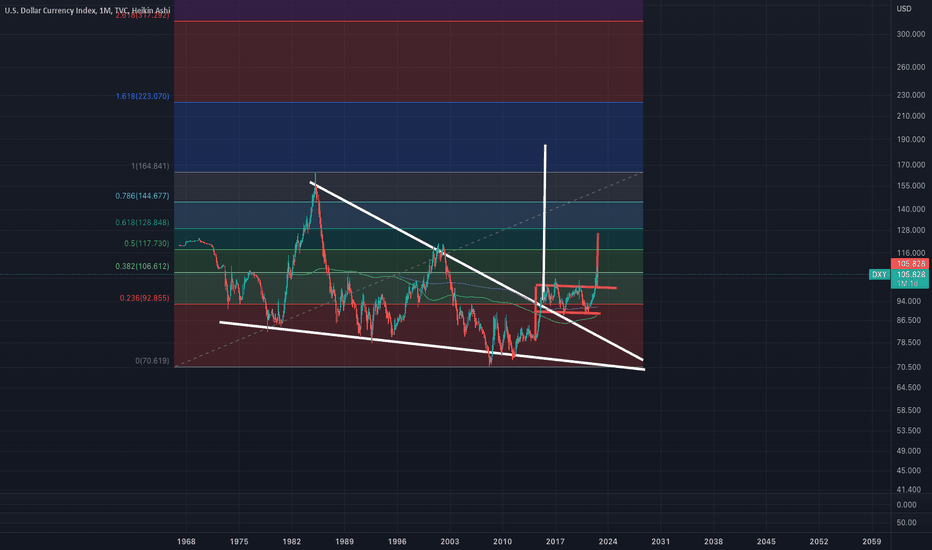This screenshot has height=550, width=932.
Task: Click the 2038 label on the time axis
Action: click(713, 542)
